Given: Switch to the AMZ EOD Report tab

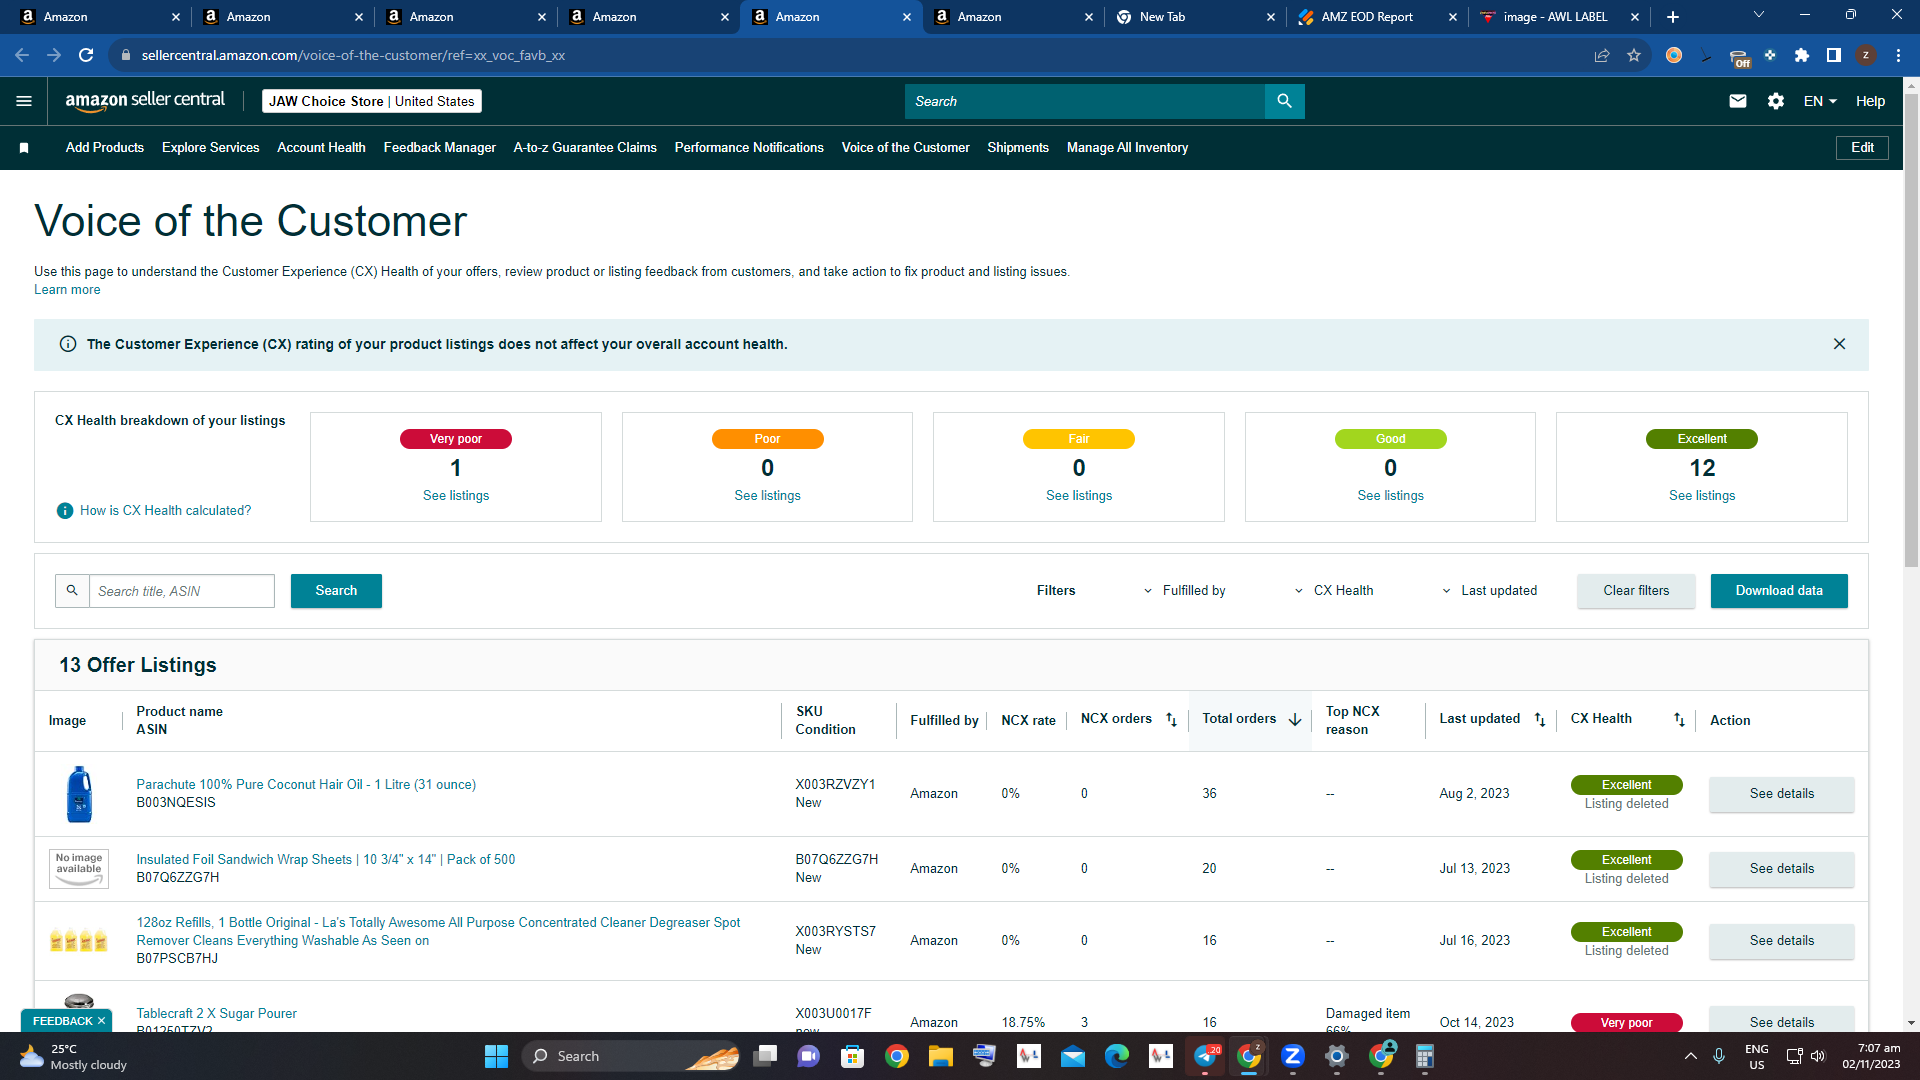Looking at the screenshot, I should [x=1377, y=17].
